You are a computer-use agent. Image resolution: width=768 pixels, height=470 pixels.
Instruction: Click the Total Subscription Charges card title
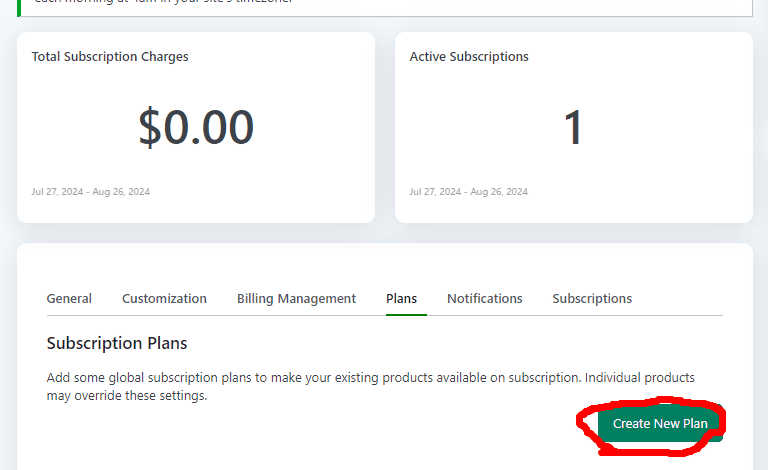point(110,57)
